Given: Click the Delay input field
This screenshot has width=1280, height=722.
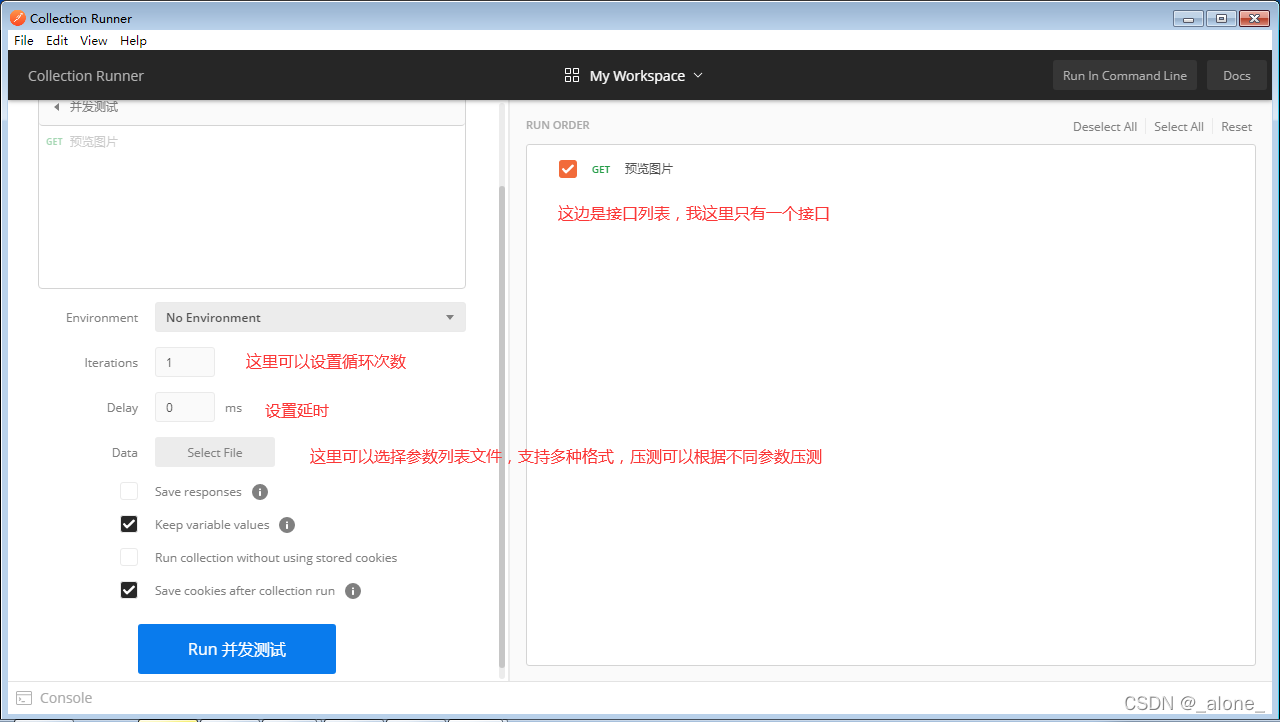Looking at the screenshot, I should tap(185, 407).
